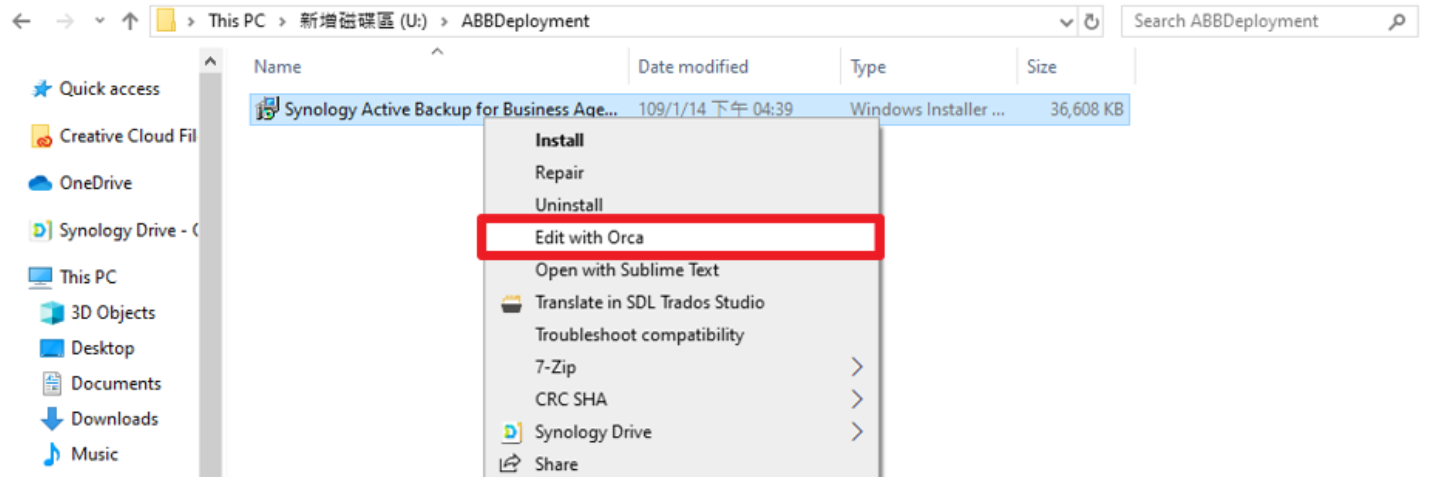This screenshot has width=1429, height=477.
Task: Click the Back navigation arrow
Action: (x=21, y=21)
